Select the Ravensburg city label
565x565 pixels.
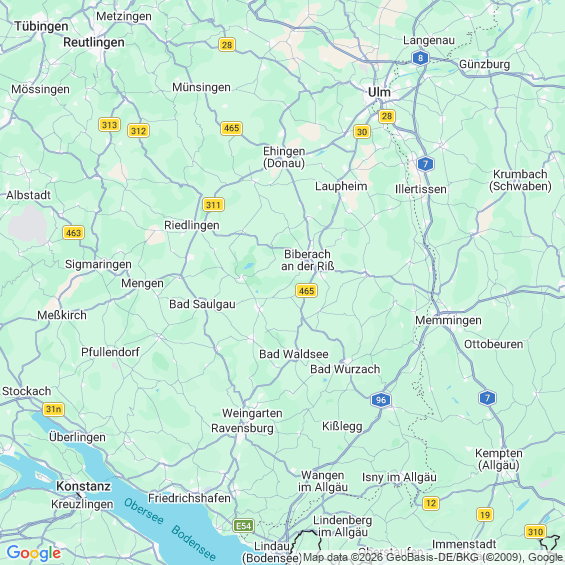(x=242, y=428)
